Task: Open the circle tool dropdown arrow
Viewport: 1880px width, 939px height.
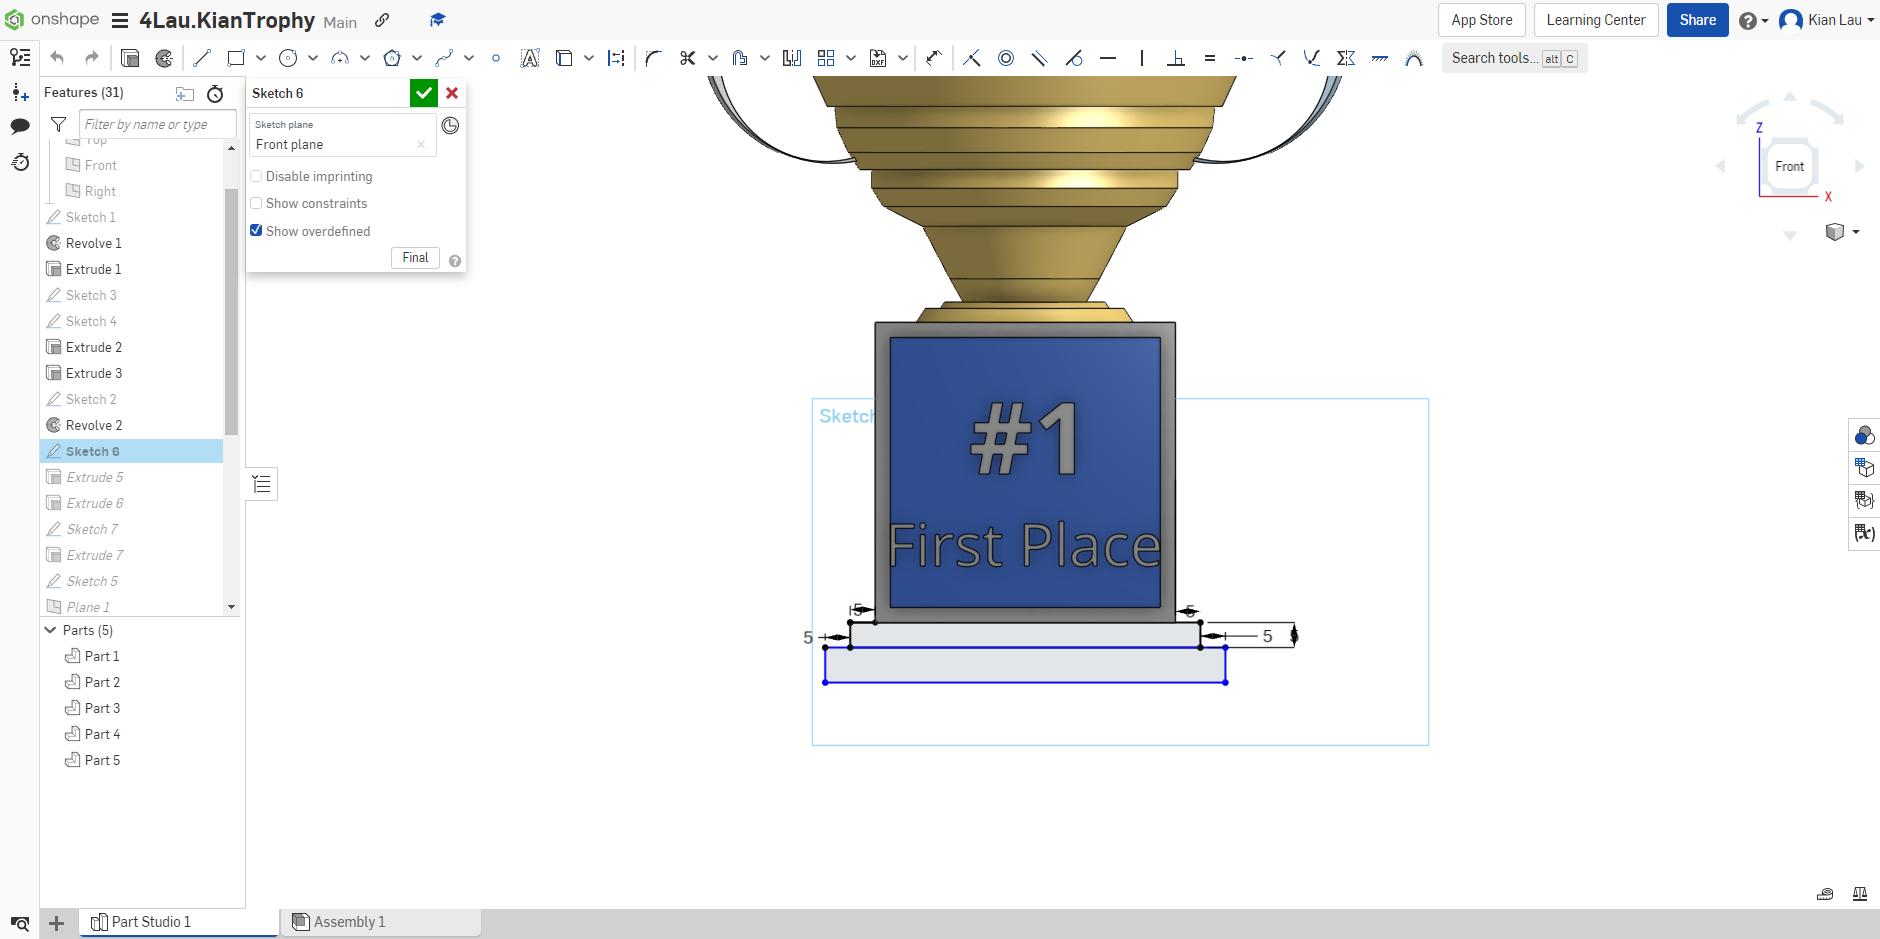Action: [313, 58]
